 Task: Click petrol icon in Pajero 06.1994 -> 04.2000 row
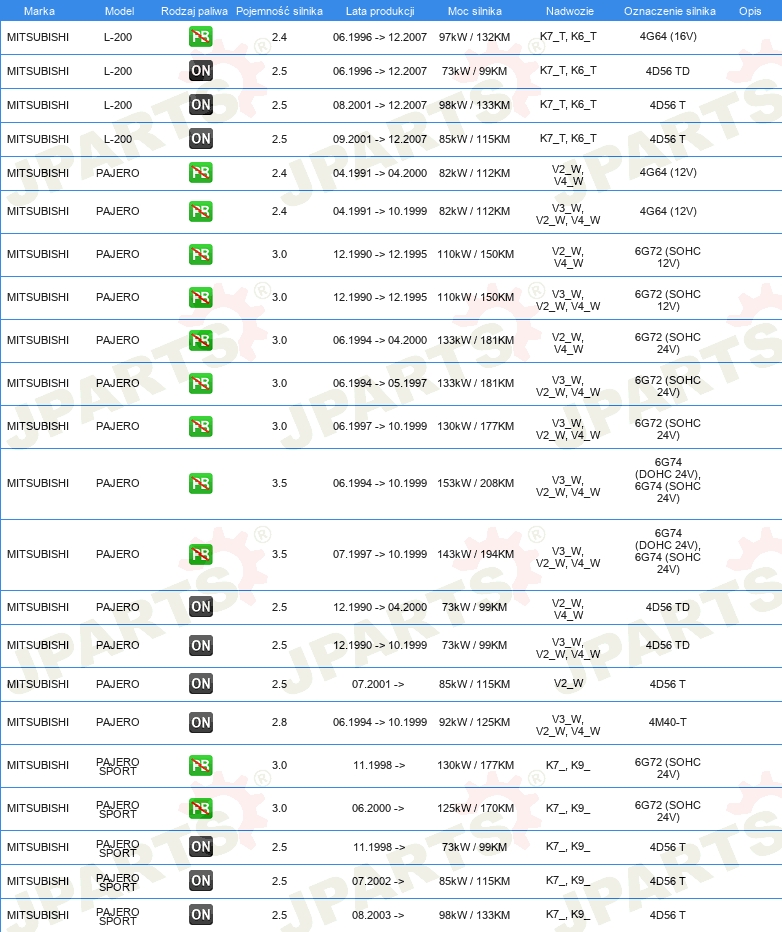click(201, 340)
